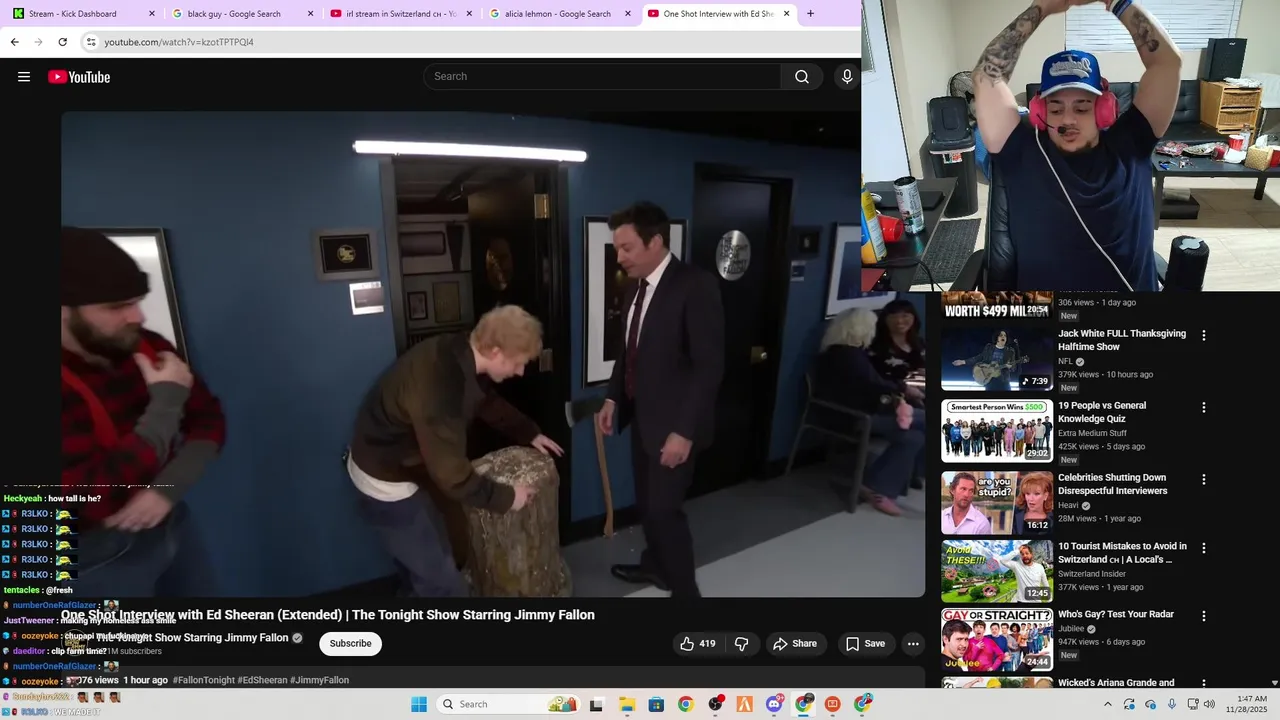Open Task View on the taskbar

(x=597, y=704)
